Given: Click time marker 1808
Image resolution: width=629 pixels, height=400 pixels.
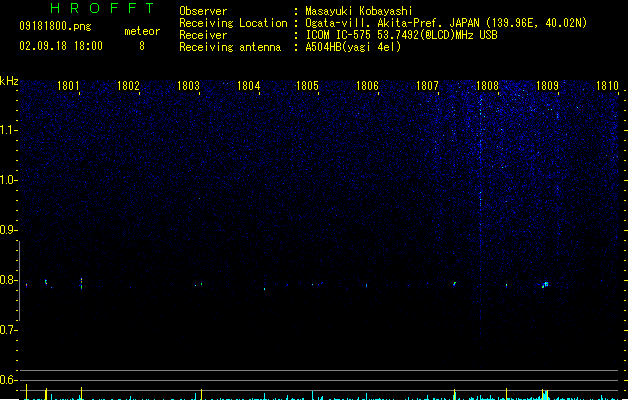Looking at the screenshot, I should [x=487, y=86].
